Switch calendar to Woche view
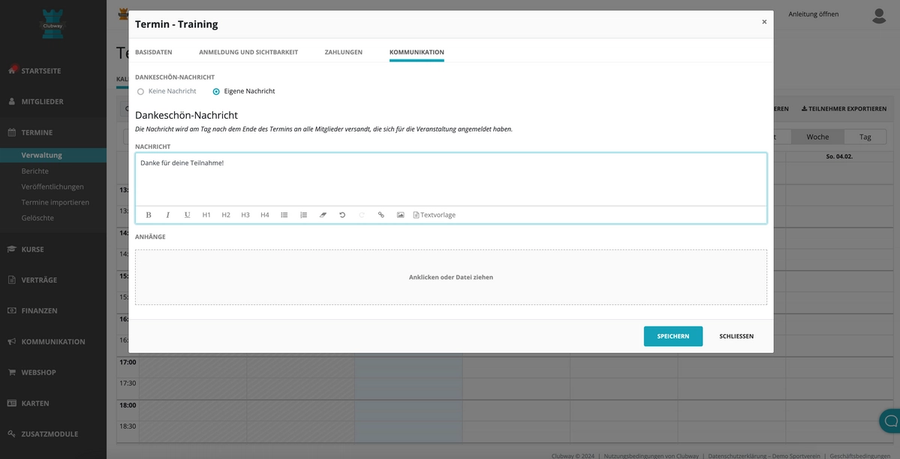The width and height of the screenshot is (900, 459). (x=817, y=137)
